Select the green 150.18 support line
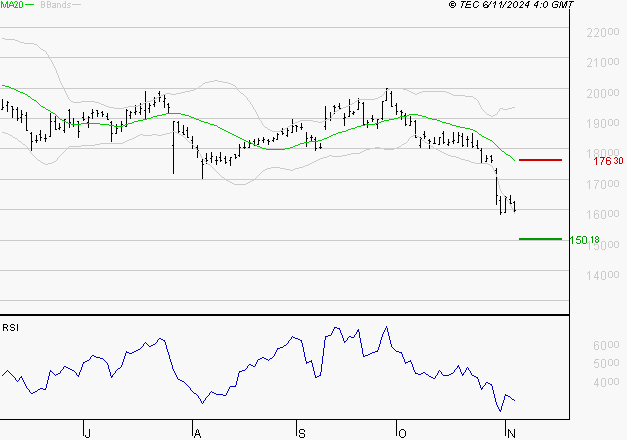Image resolution: width=627 pixels, height=440 pixels. (540, 239)
